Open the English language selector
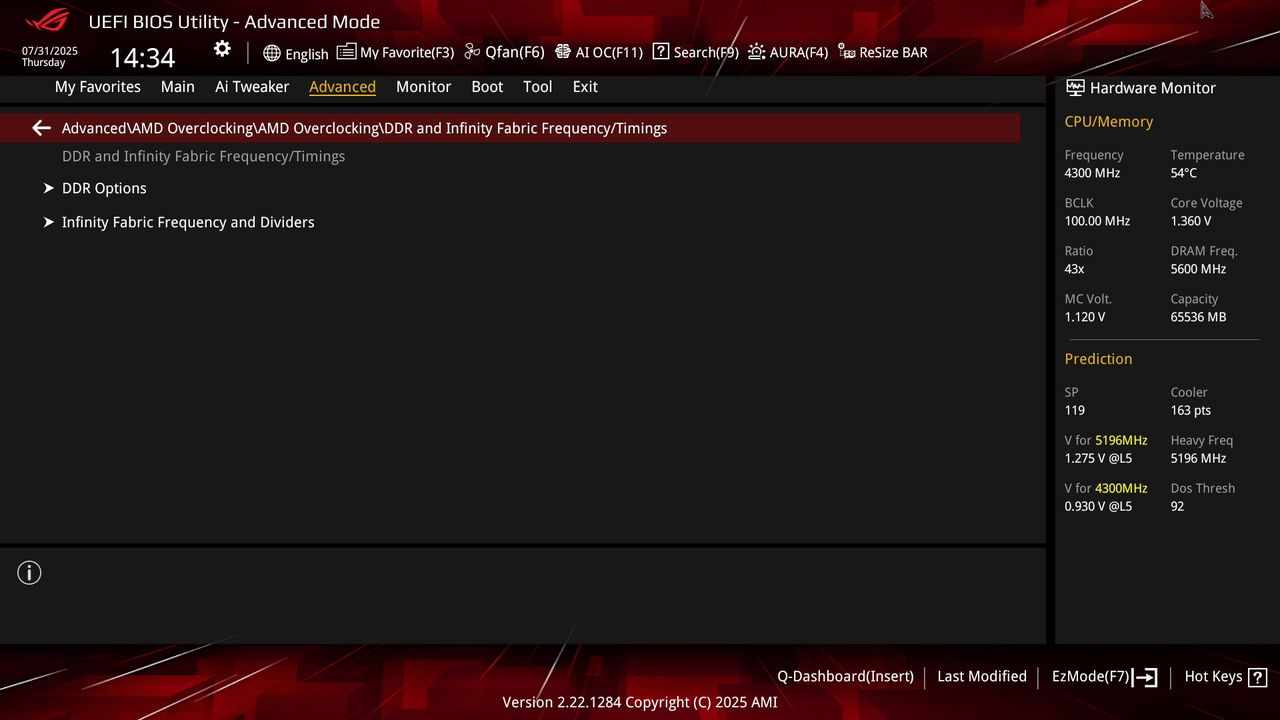The width and height of the screenshot is (1280, 720). (296, 53)
